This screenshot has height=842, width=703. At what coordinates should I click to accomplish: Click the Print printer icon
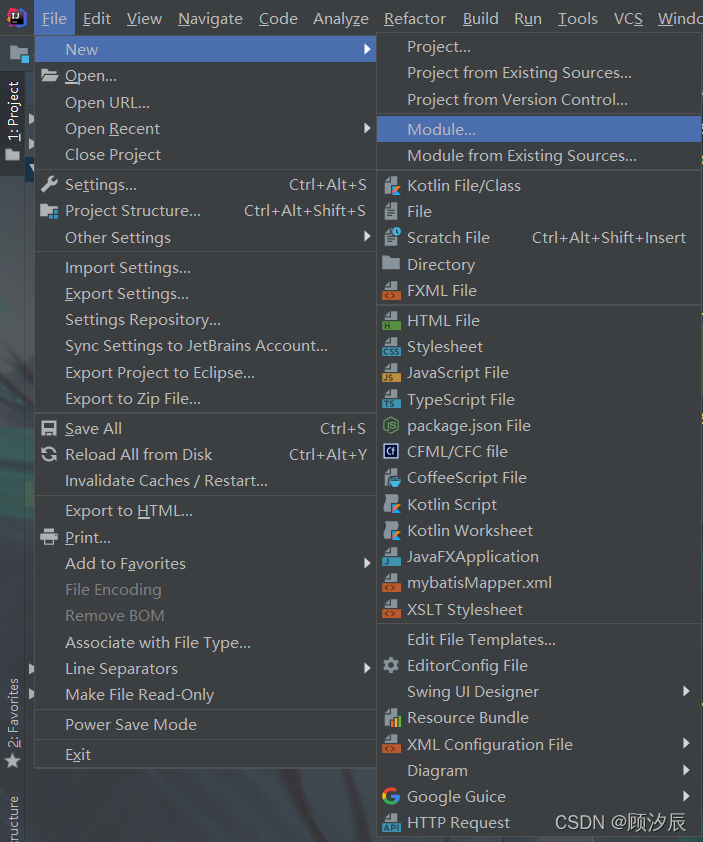tap(49, 537)
